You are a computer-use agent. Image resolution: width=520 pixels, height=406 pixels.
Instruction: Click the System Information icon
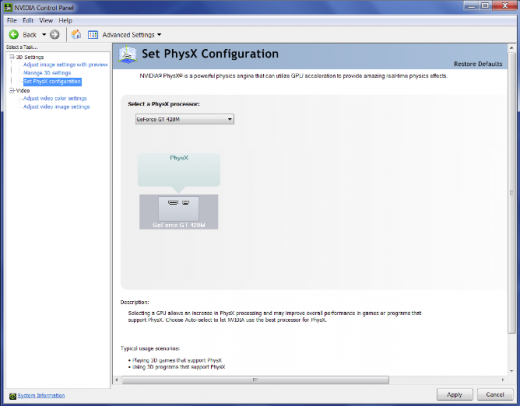13,396
